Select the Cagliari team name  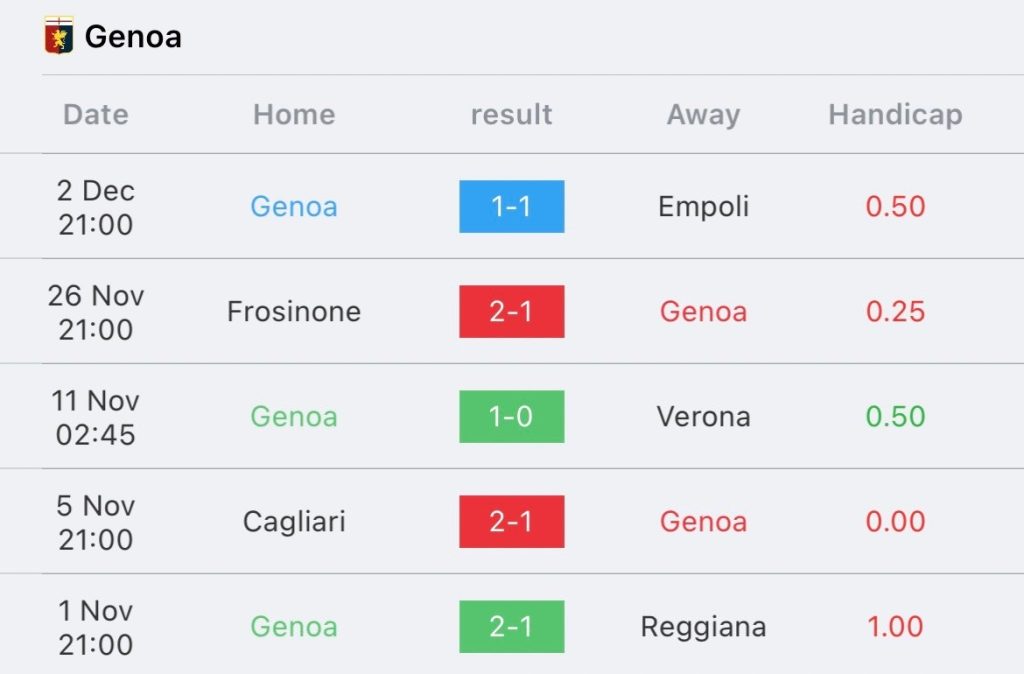click(294, 522)
